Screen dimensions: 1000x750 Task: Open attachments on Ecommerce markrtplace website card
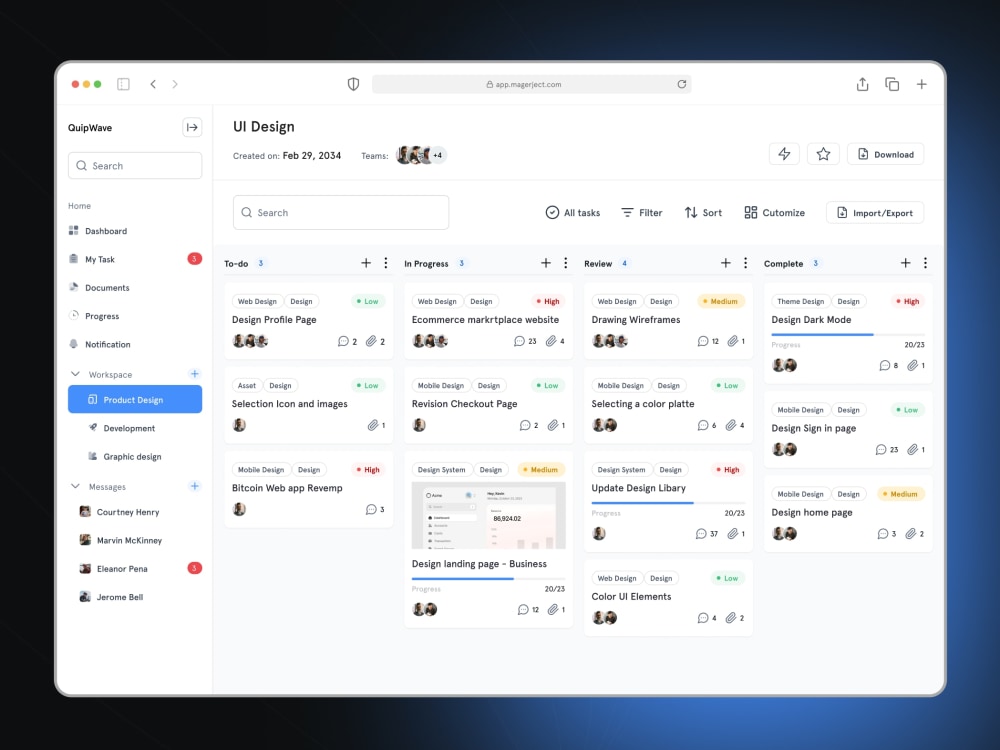555,341
